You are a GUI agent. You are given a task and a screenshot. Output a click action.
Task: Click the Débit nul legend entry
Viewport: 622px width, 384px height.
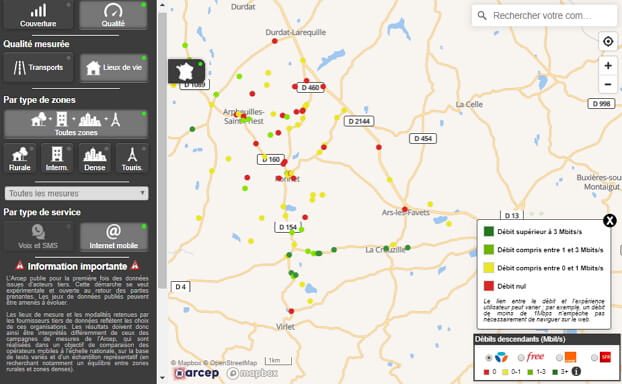coord(511,286)
